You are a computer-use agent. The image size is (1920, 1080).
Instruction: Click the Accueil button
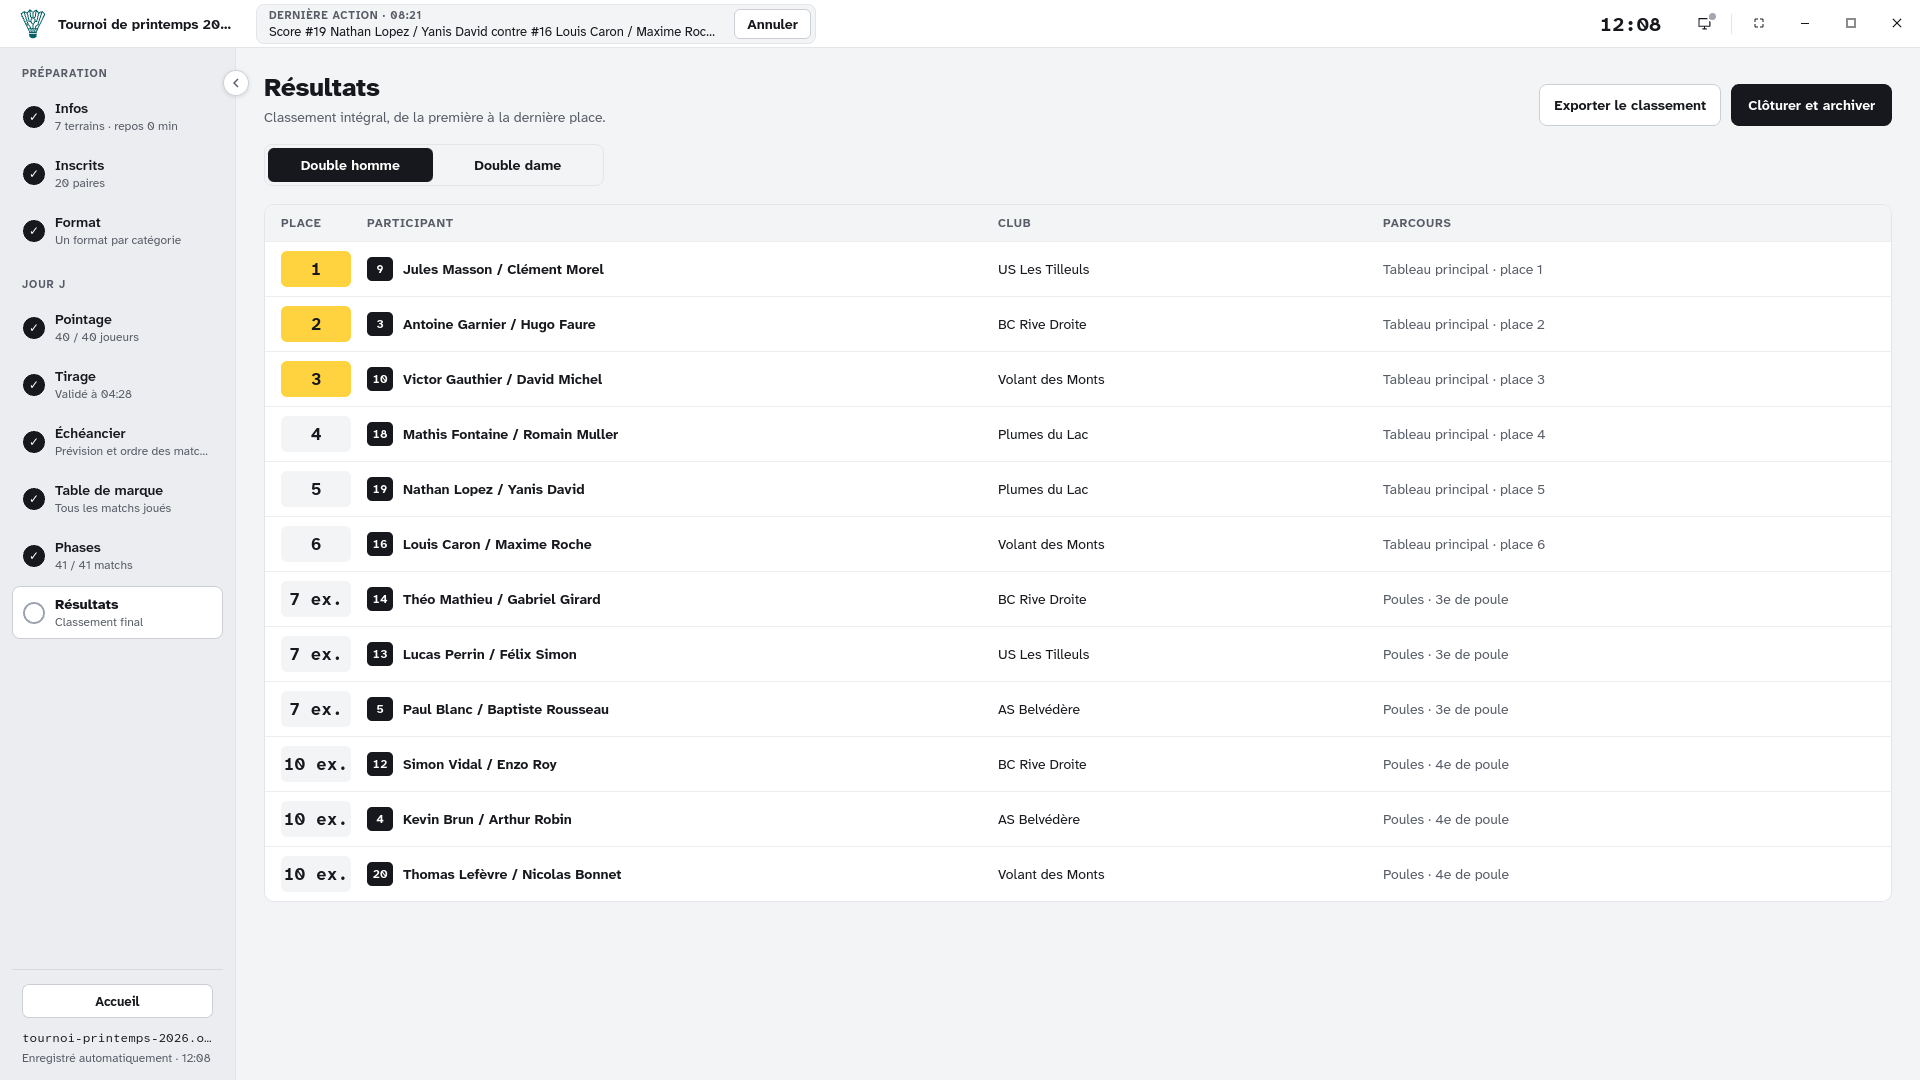118,1001
